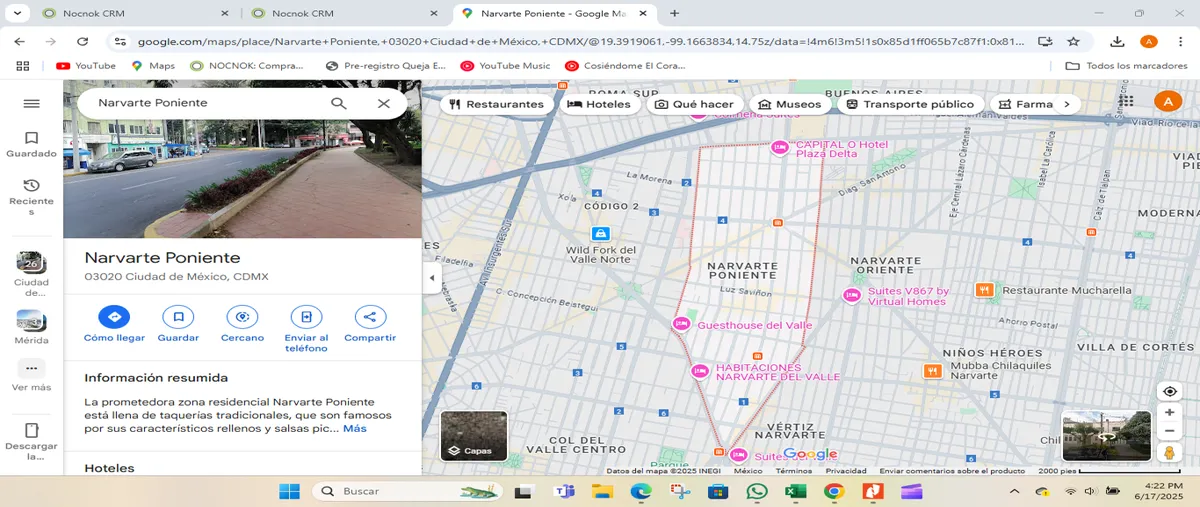Select the Hoteles filter chip
1200x507 pixels.
[x=599, y=104]
